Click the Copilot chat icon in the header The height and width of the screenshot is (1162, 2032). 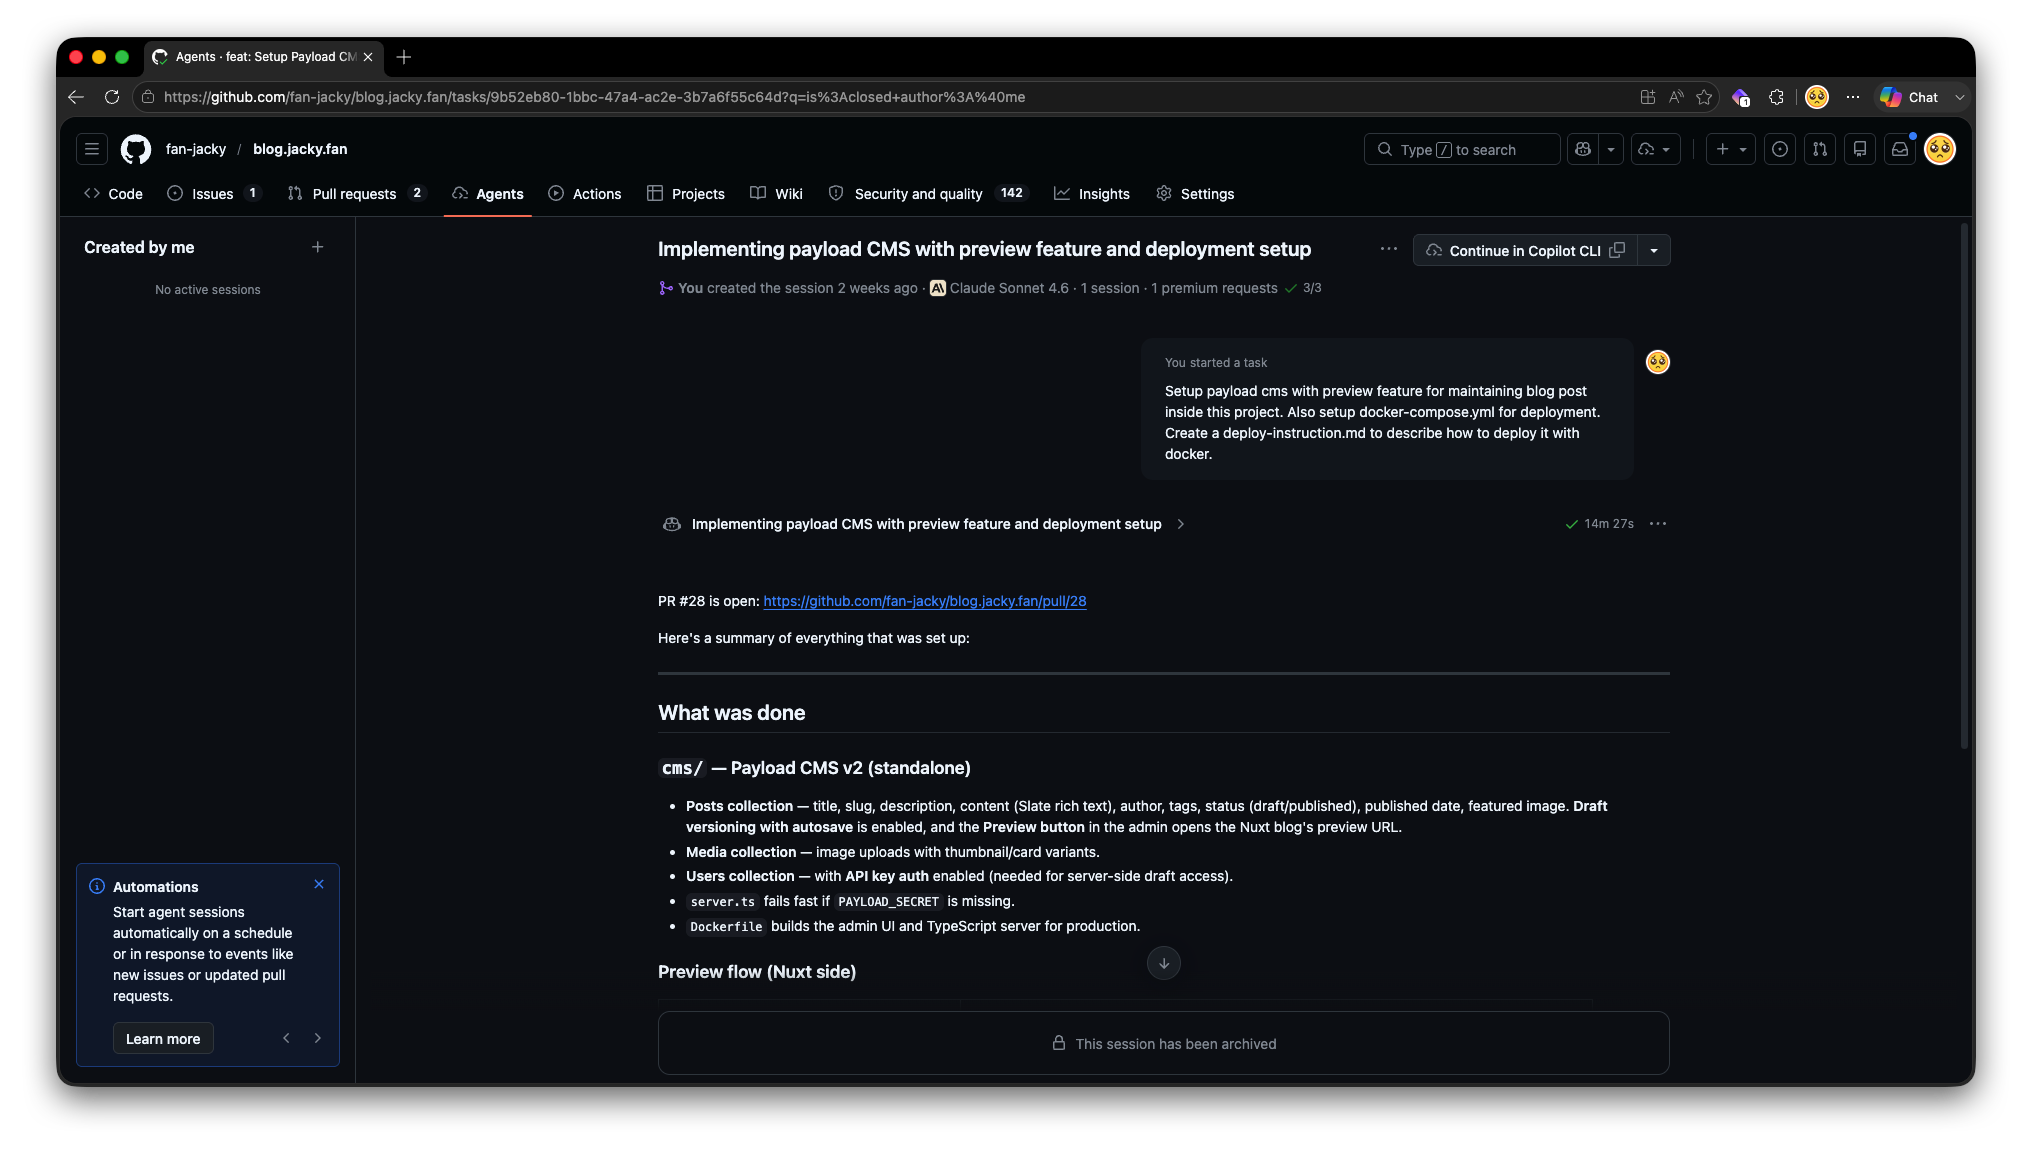pos(1583,149)
